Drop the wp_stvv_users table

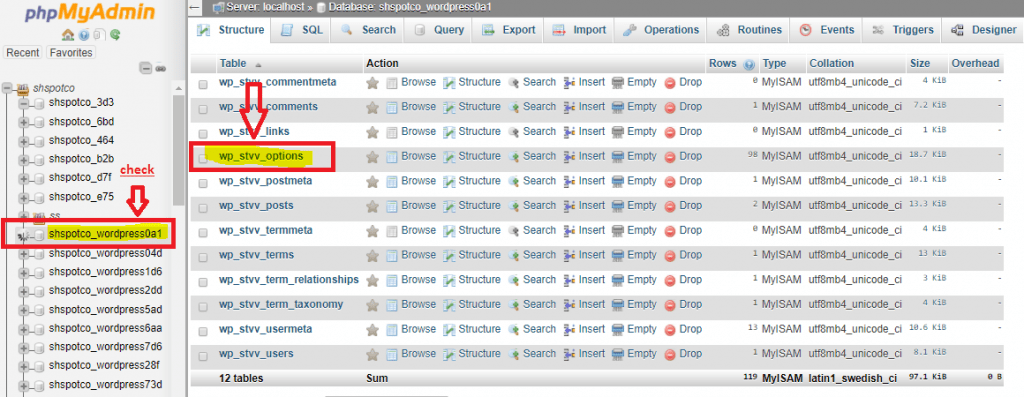(683, 354)
